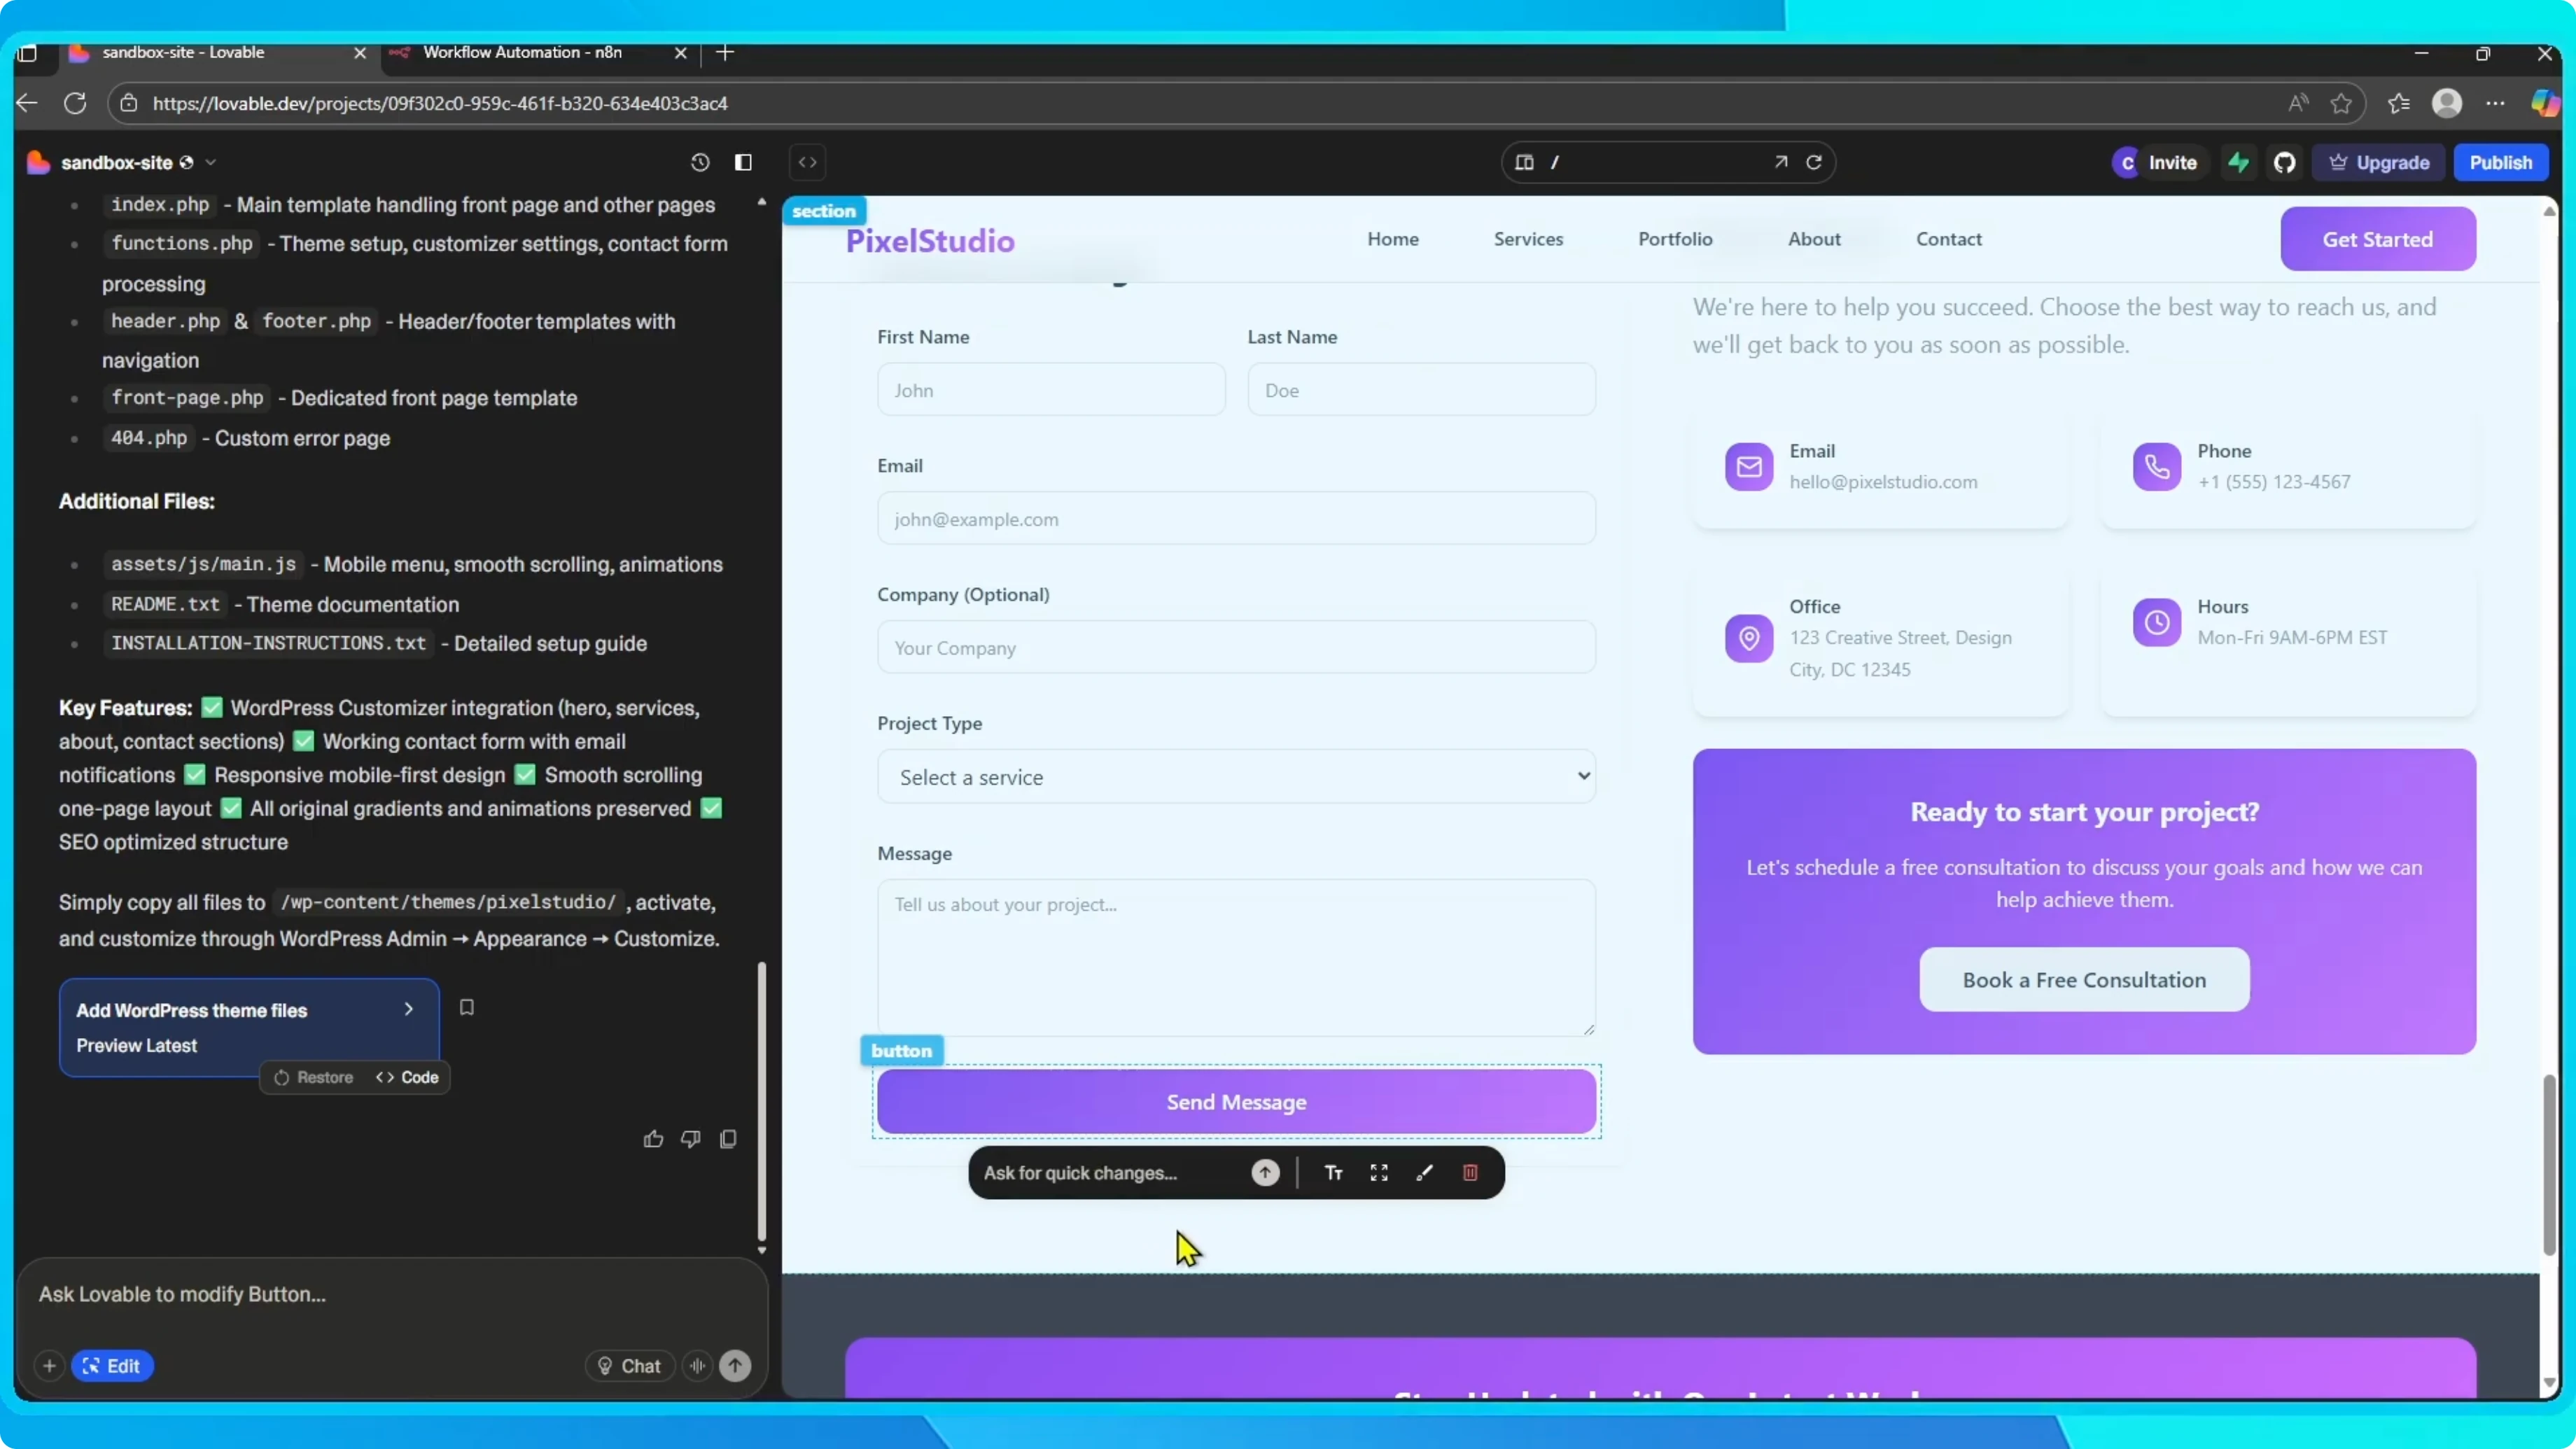Screen dimensions: 2576x1449
Task: Click the Email input field
Action: 1236,519
